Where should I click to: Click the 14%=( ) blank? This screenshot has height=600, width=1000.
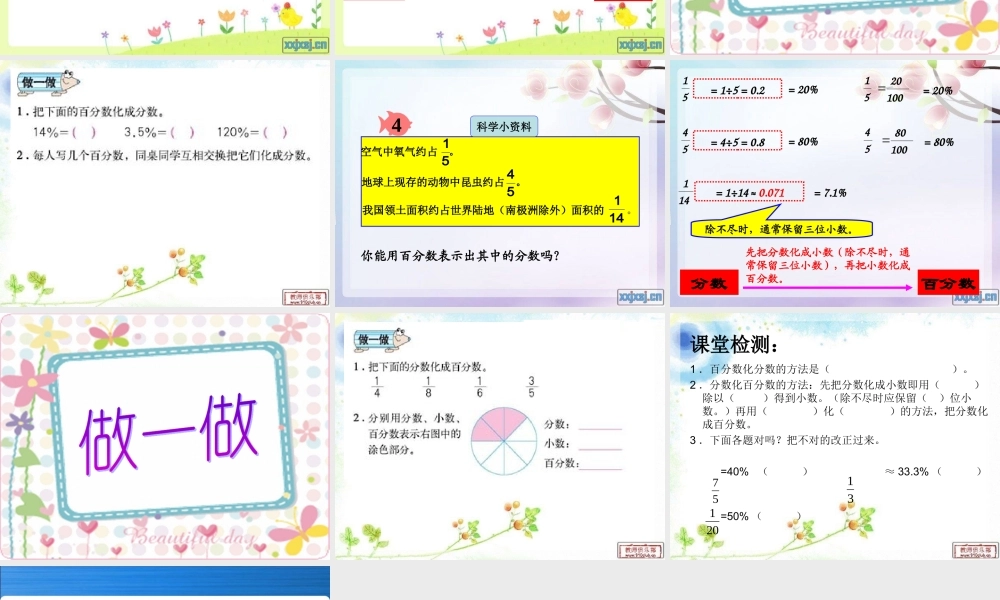[64, 133]
